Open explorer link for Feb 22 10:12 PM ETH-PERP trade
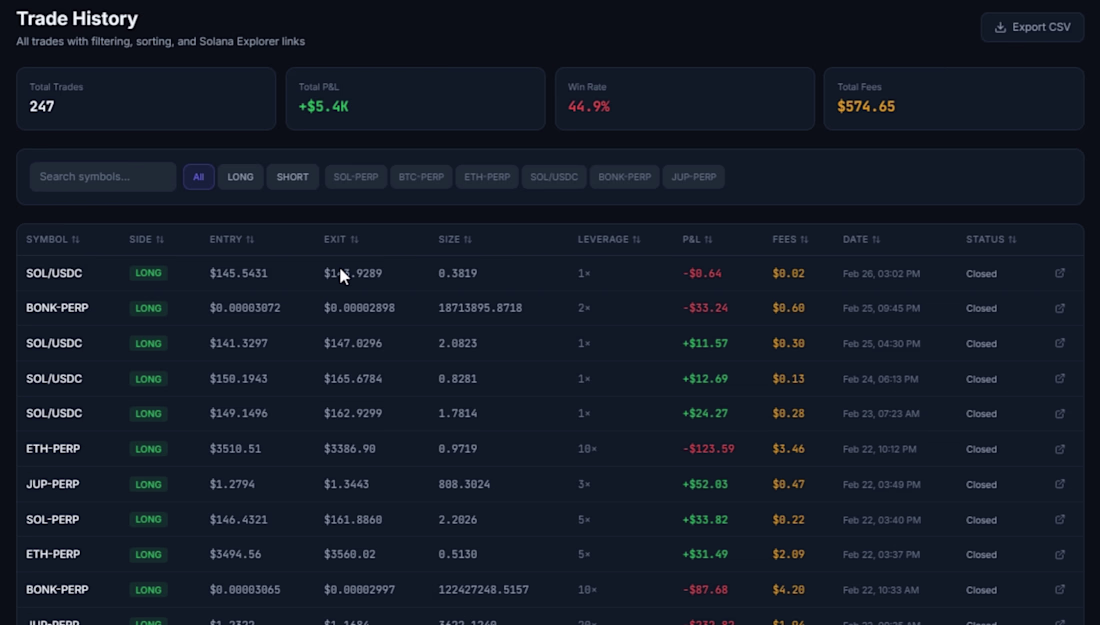Viewport: 1100px width, 625px height. (1060, 449)
